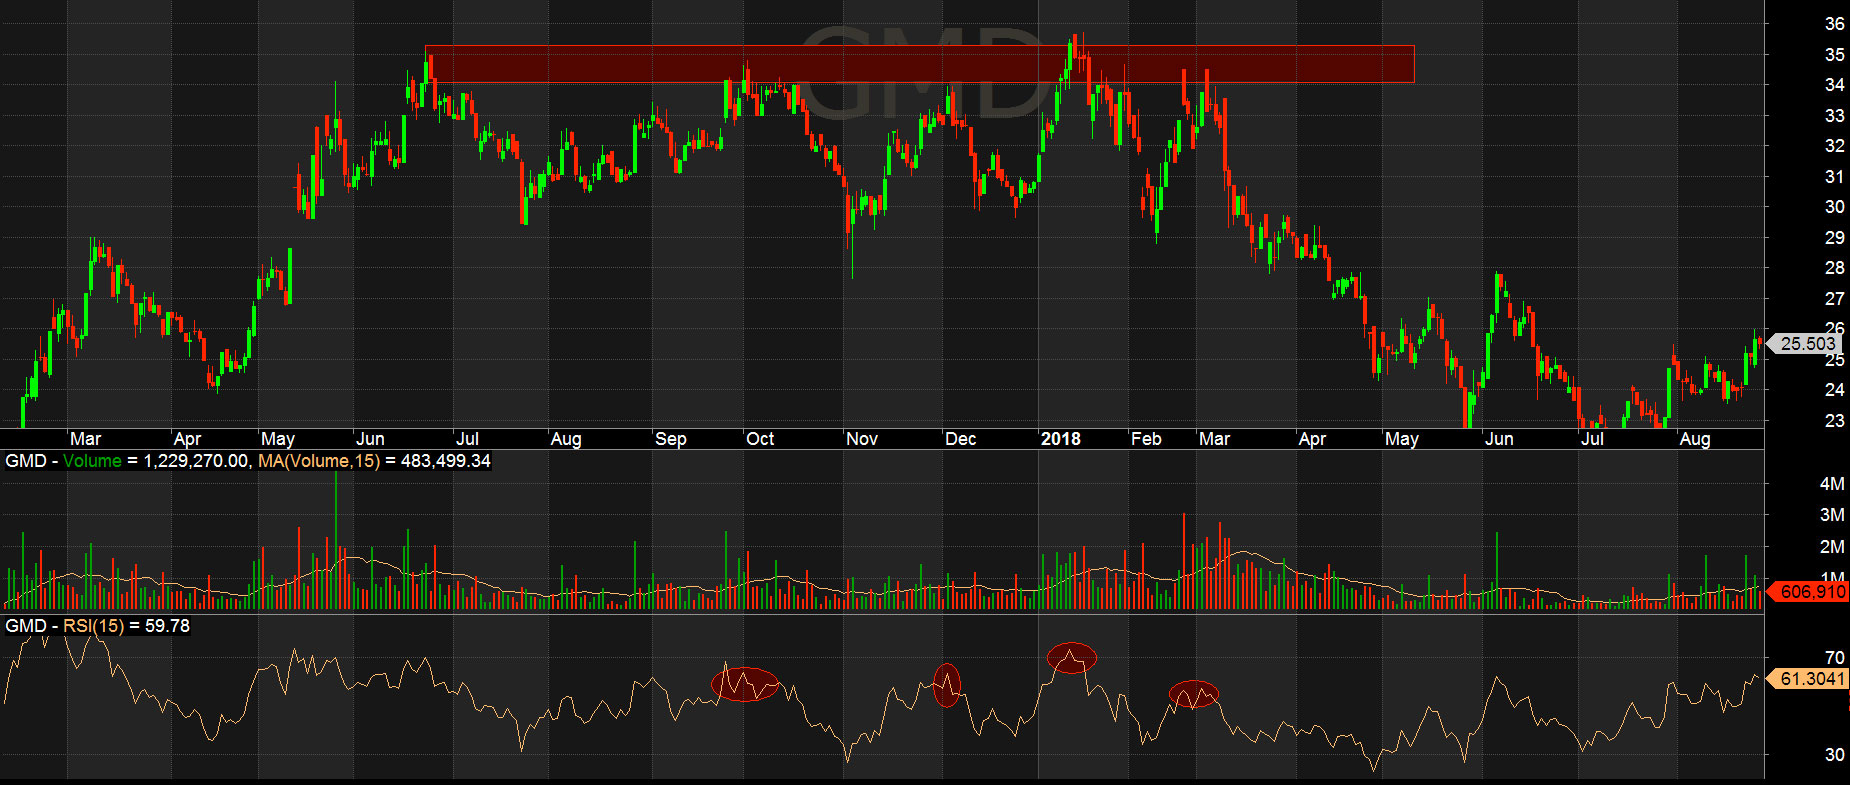Click the Dec label on the time axis
The image size is (1850, 785).
pyautogui.click(x=960, y=439)
